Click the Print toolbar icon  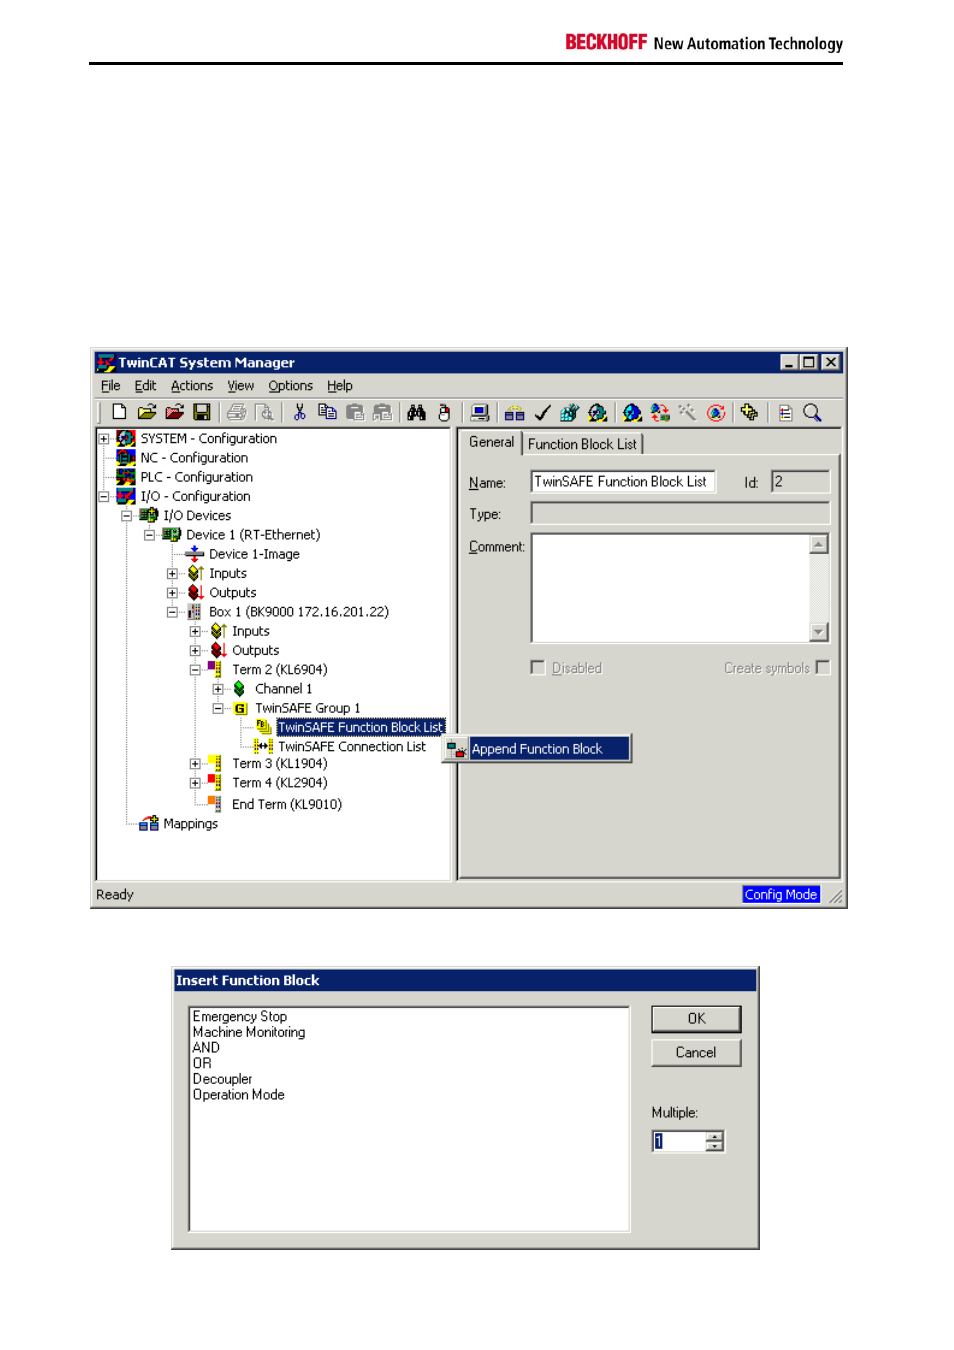[x=237, y=412]
